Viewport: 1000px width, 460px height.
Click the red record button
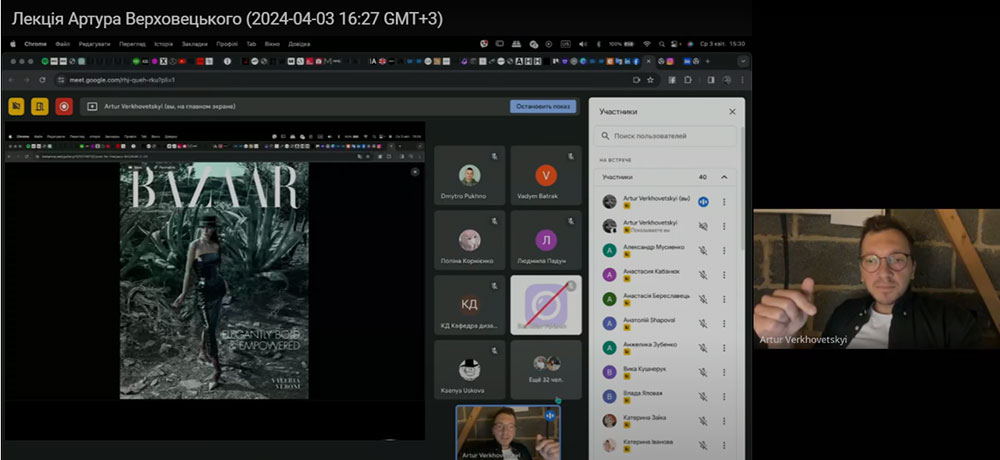click(x=64, y=107)
